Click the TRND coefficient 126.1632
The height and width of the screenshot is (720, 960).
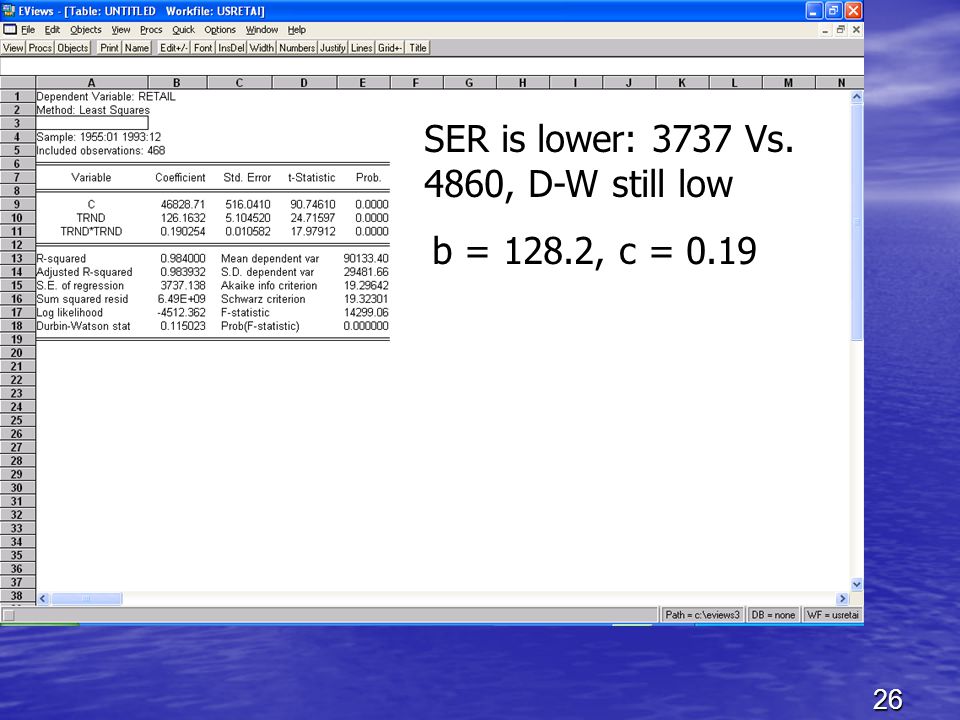coord(183,218)
